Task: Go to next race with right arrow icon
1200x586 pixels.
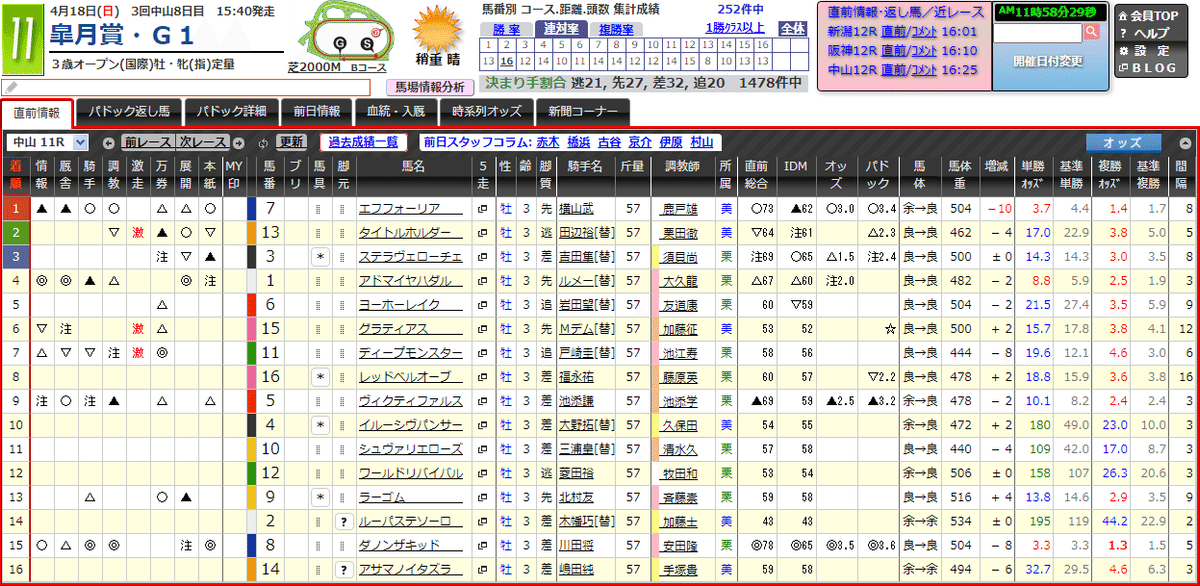Action: coord(237,142)
